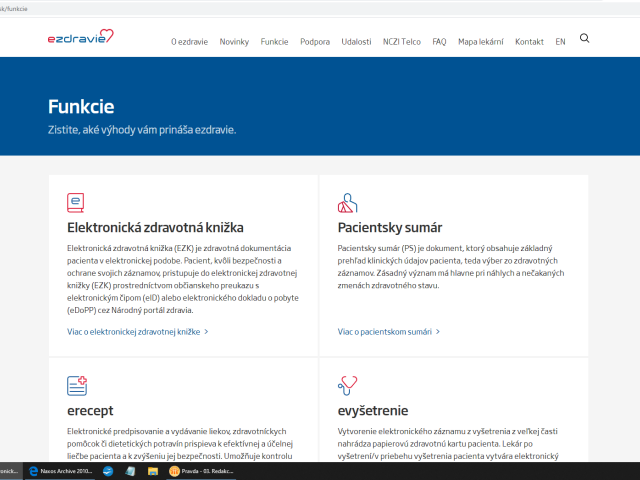Click the evyšetrenie stethoscope icon
The height and width of the screenshot is (480, 640).
(347, 386)
